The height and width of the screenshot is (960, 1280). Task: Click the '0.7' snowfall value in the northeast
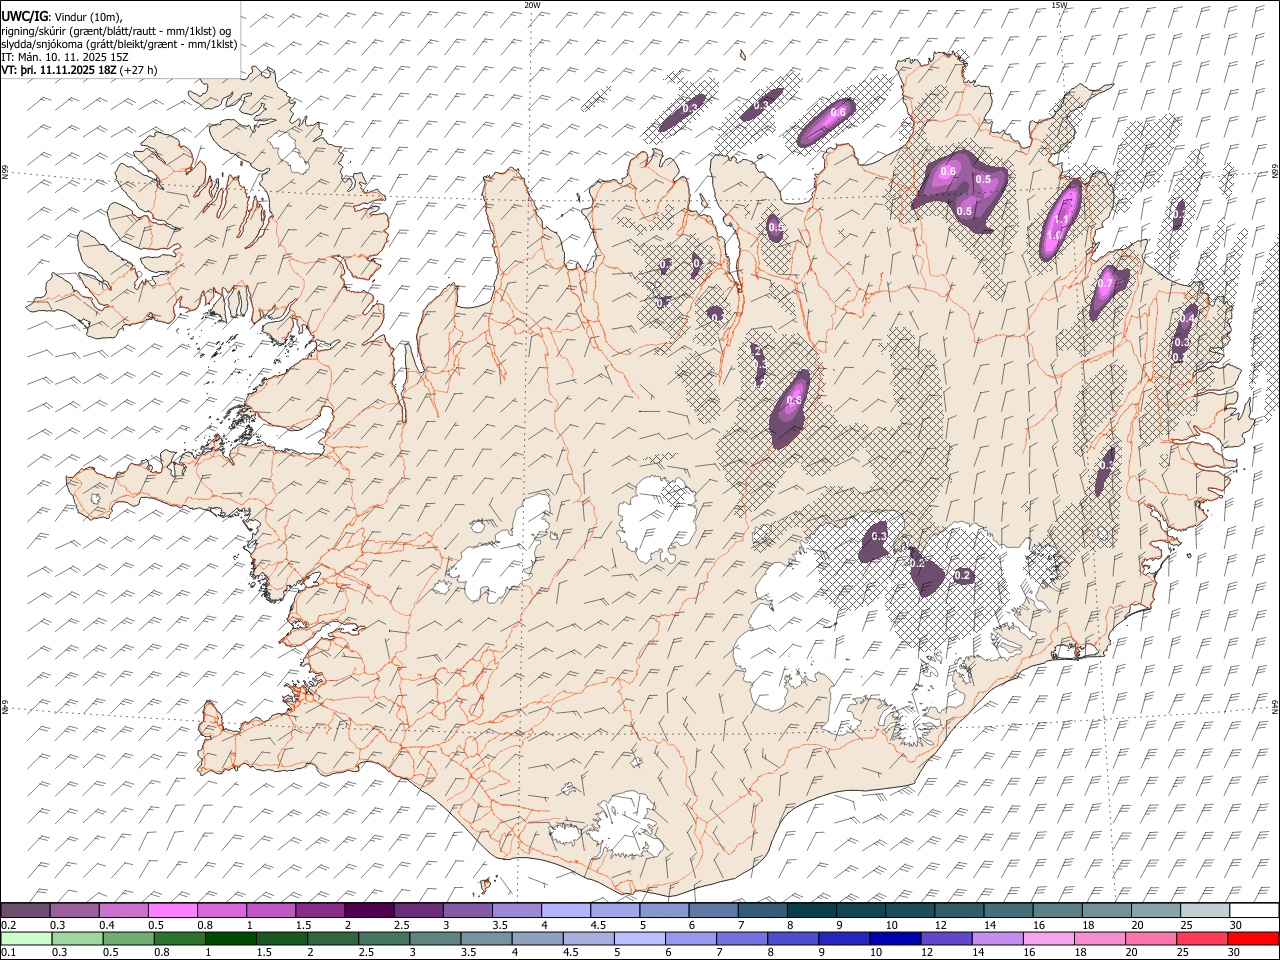click(1105, 284)
